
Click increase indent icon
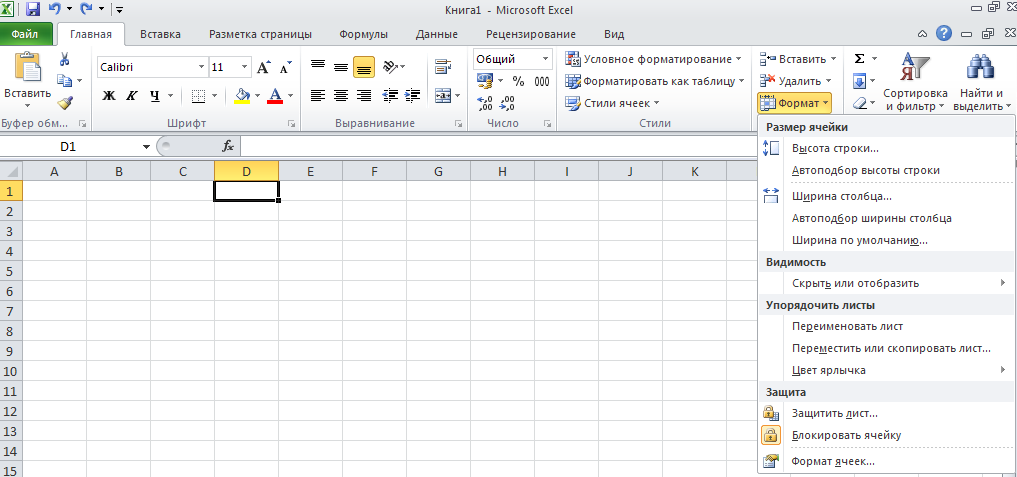tap(413, 96)
